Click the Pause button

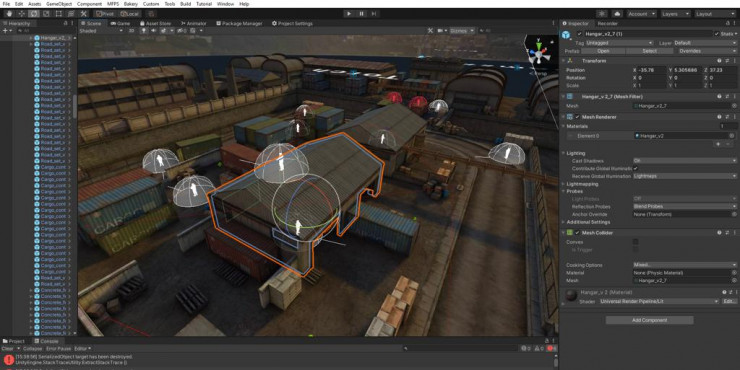click(362, 14)
